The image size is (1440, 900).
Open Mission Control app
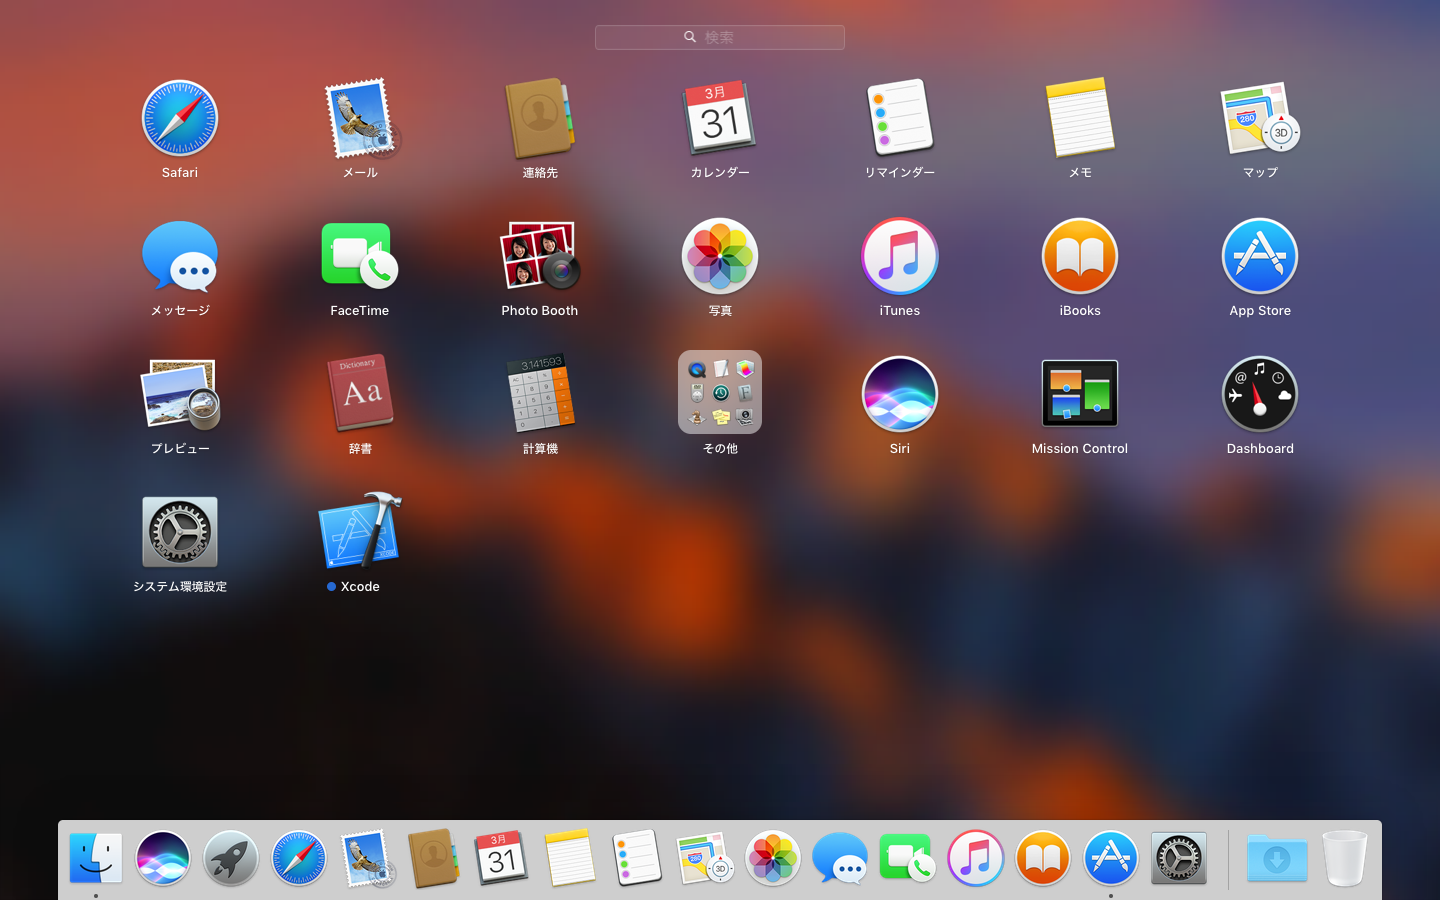(1080, 394)
